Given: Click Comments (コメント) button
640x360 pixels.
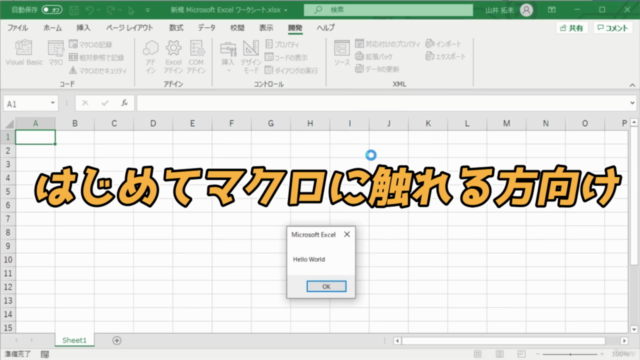Looking at the screenshot, I should click(613, 28).
